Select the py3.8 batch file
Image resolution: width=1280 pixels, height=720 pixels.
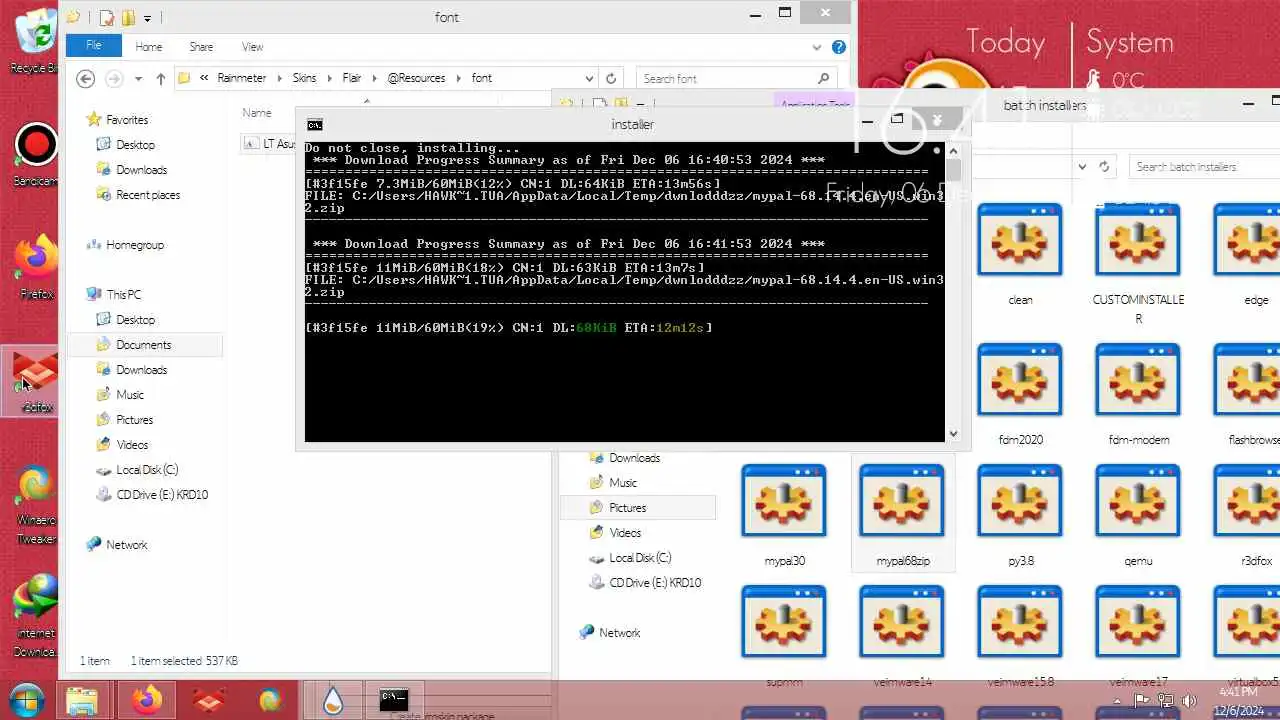coord(1020,517)
